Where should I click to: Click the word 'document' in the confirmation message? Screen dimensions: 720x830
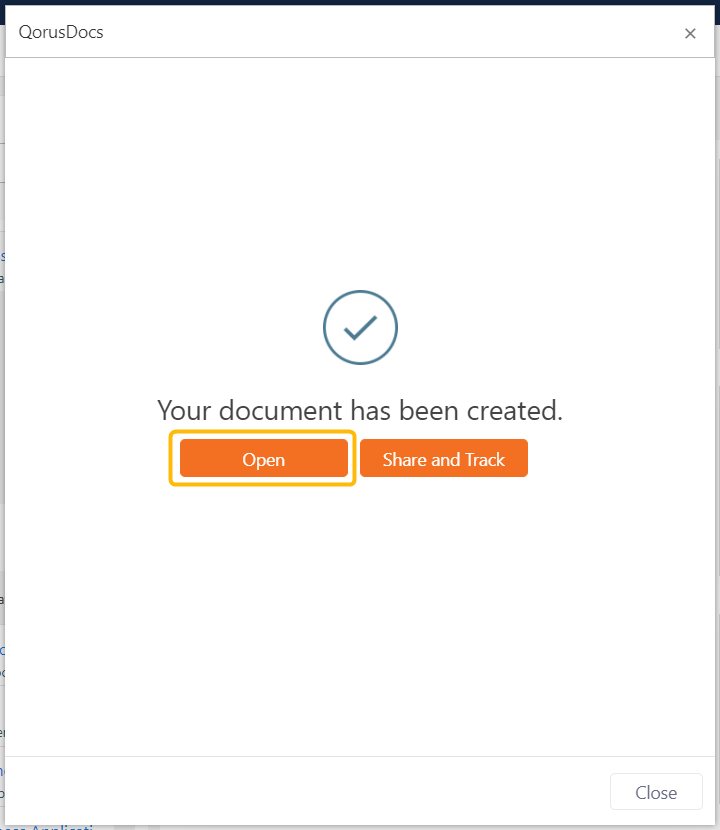(281, 410)
